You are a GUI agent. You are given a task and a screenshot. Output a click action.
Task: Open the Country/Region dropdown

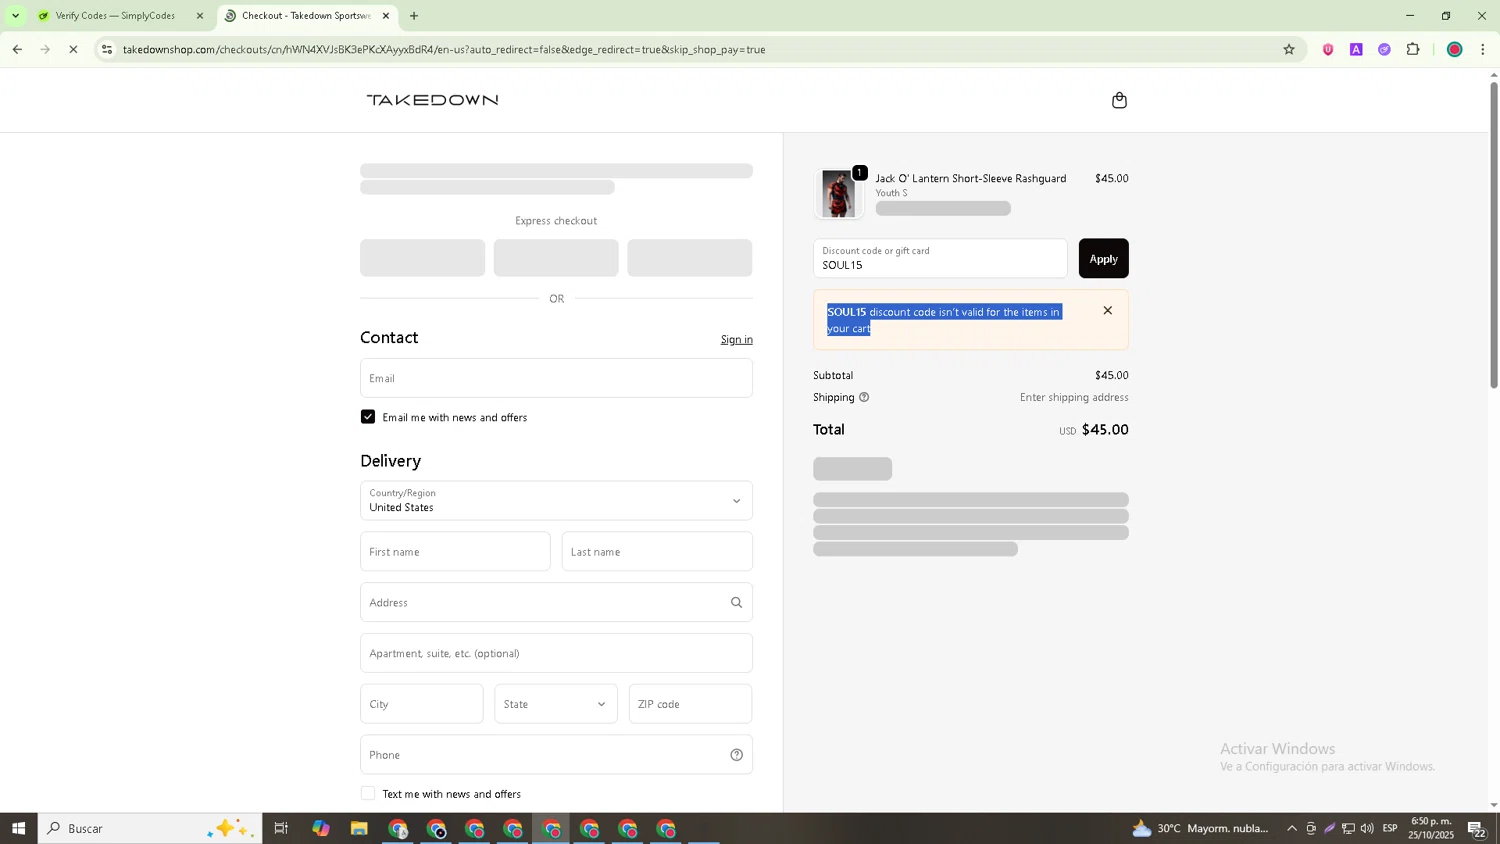(556, 501)
